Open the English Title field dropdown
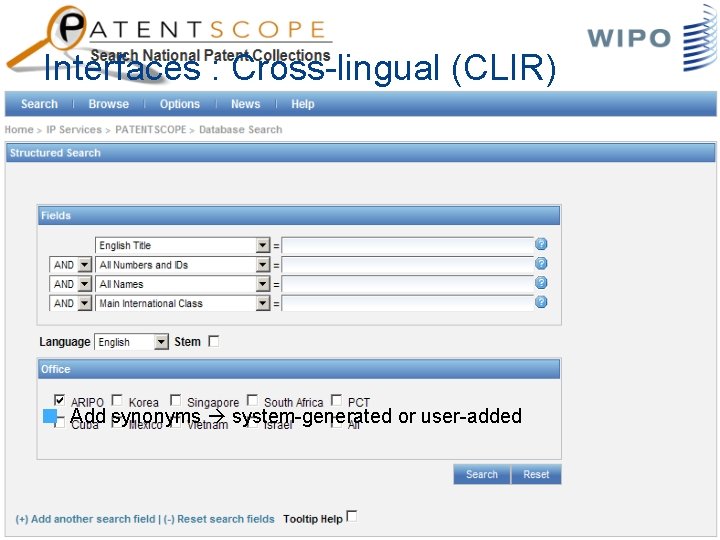 pyautogui.click(x=263, y=245)
